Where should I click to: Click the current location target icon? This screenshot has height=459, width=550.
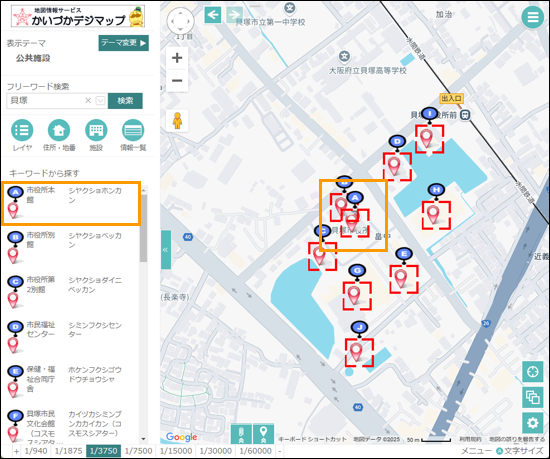coord(532,371)
